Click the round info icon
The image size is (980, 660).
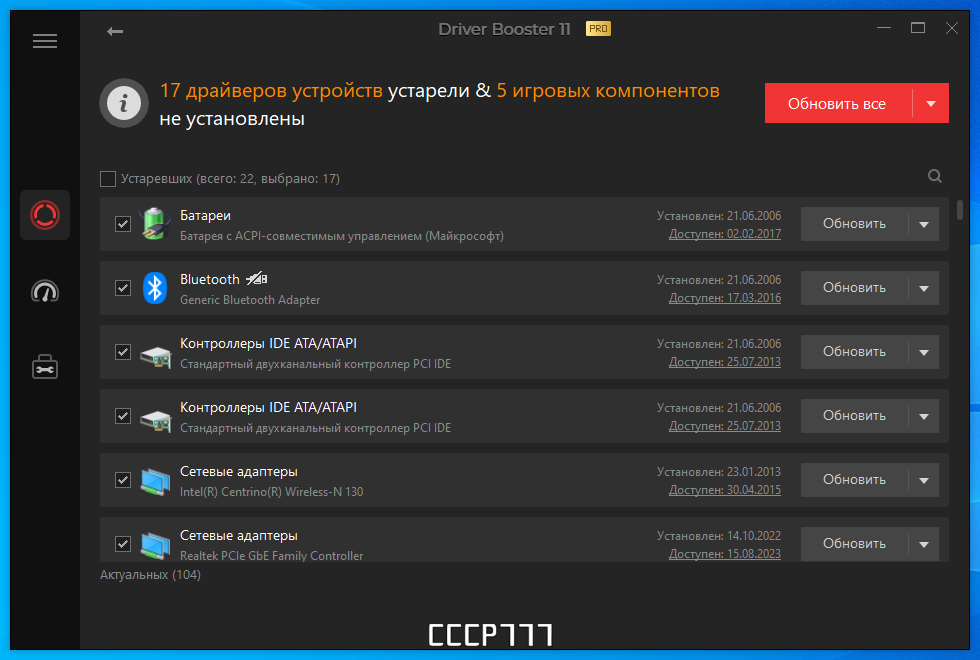[x=124, y=103]
